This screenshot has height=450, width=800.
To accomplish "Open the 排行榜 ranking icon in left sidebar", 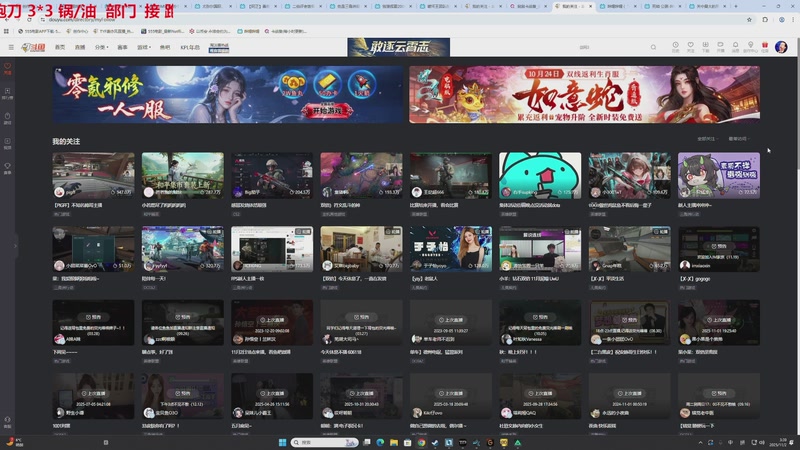I will 7,93.
